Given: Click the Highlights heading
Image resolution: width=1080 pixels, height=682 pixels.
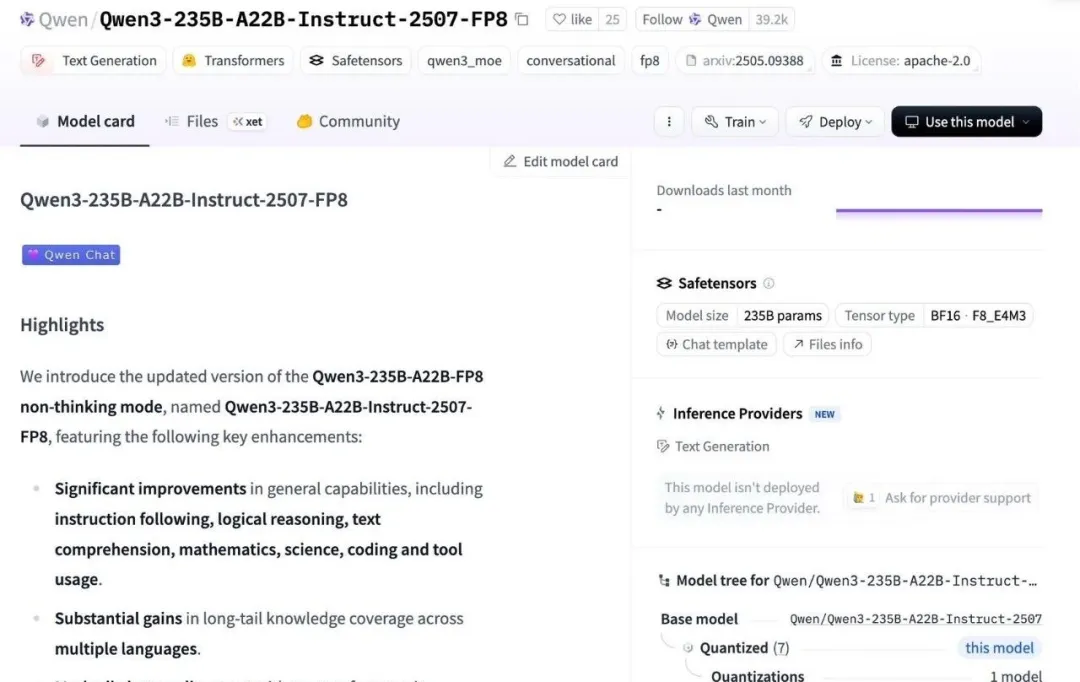Looking at the screenshot, I should click(62, 324).
